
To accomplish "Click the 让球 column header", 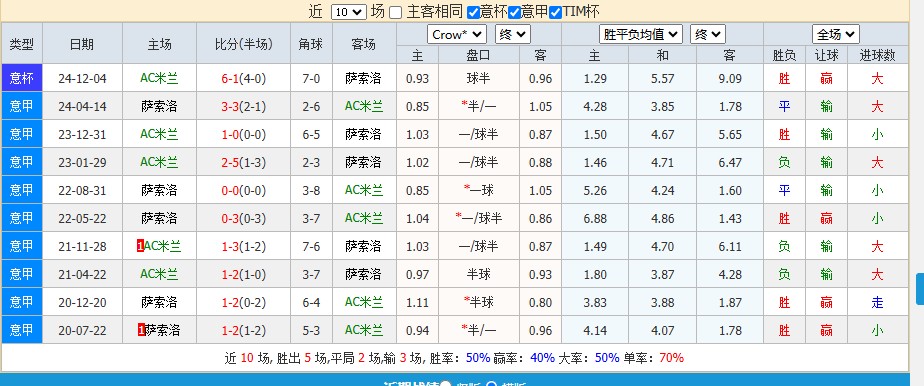I will [826, 55].
